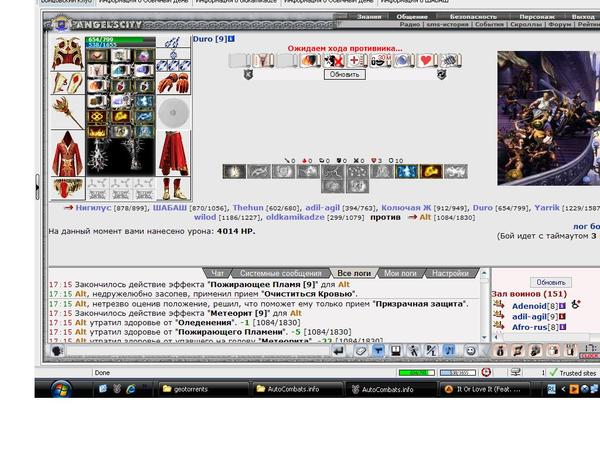Click the green health bar 654/799
600x450 pixels.
point(121,39)
